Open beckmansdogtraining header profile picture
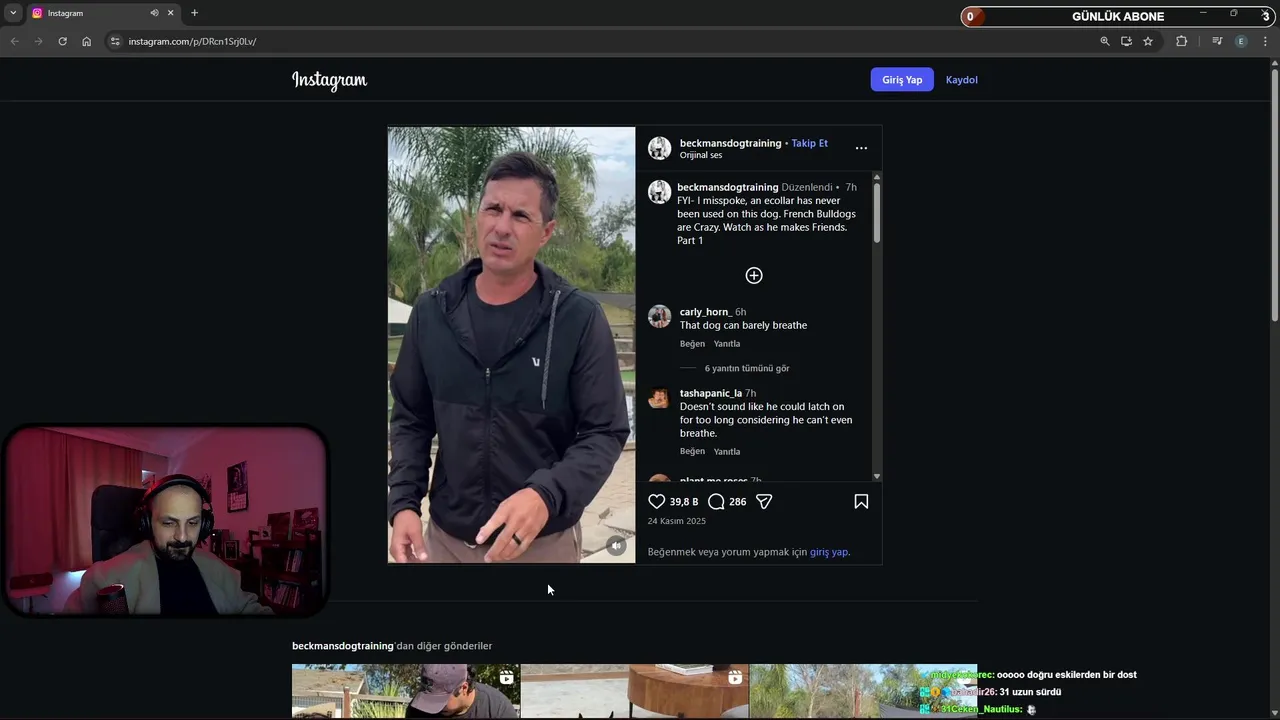Screen dimensions: 1280x720 tap(659, 148)
